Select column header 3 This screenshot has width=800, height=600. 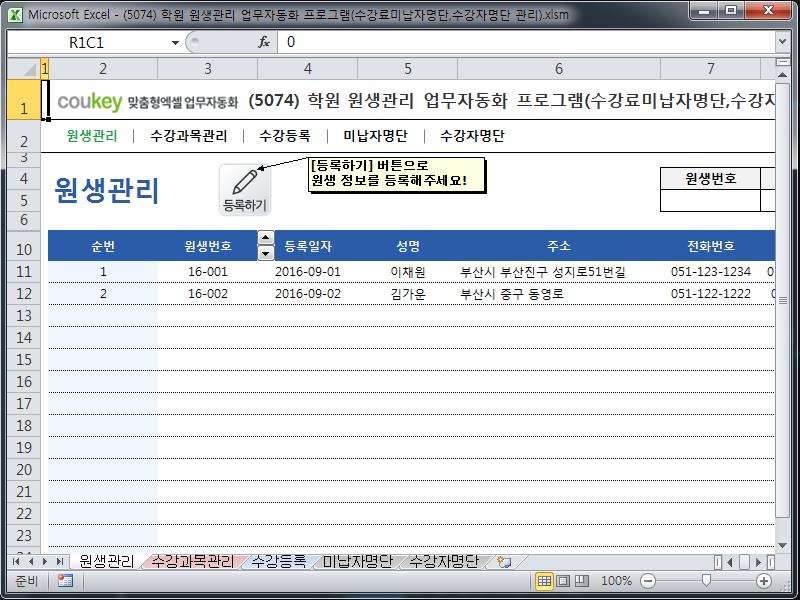208,68
